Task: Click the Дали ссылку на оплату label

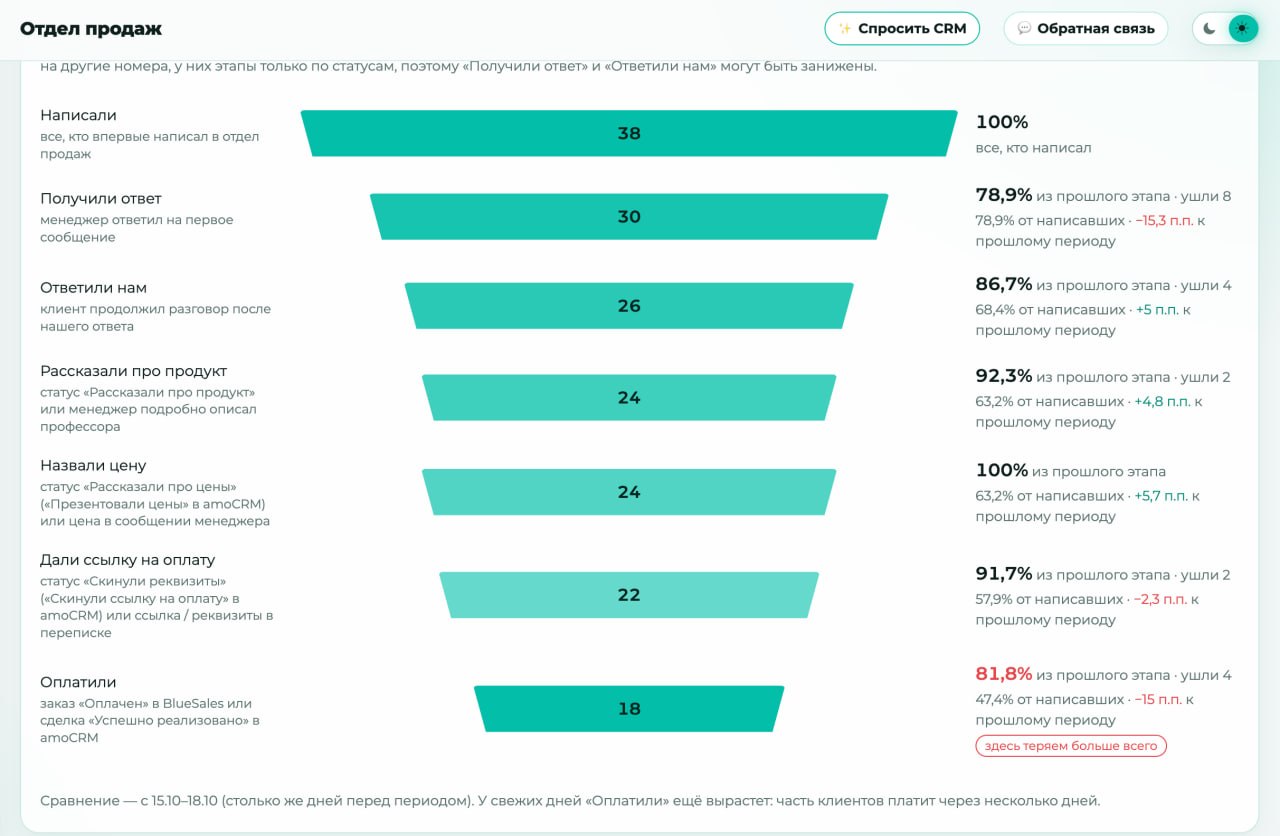Action: 127,560
